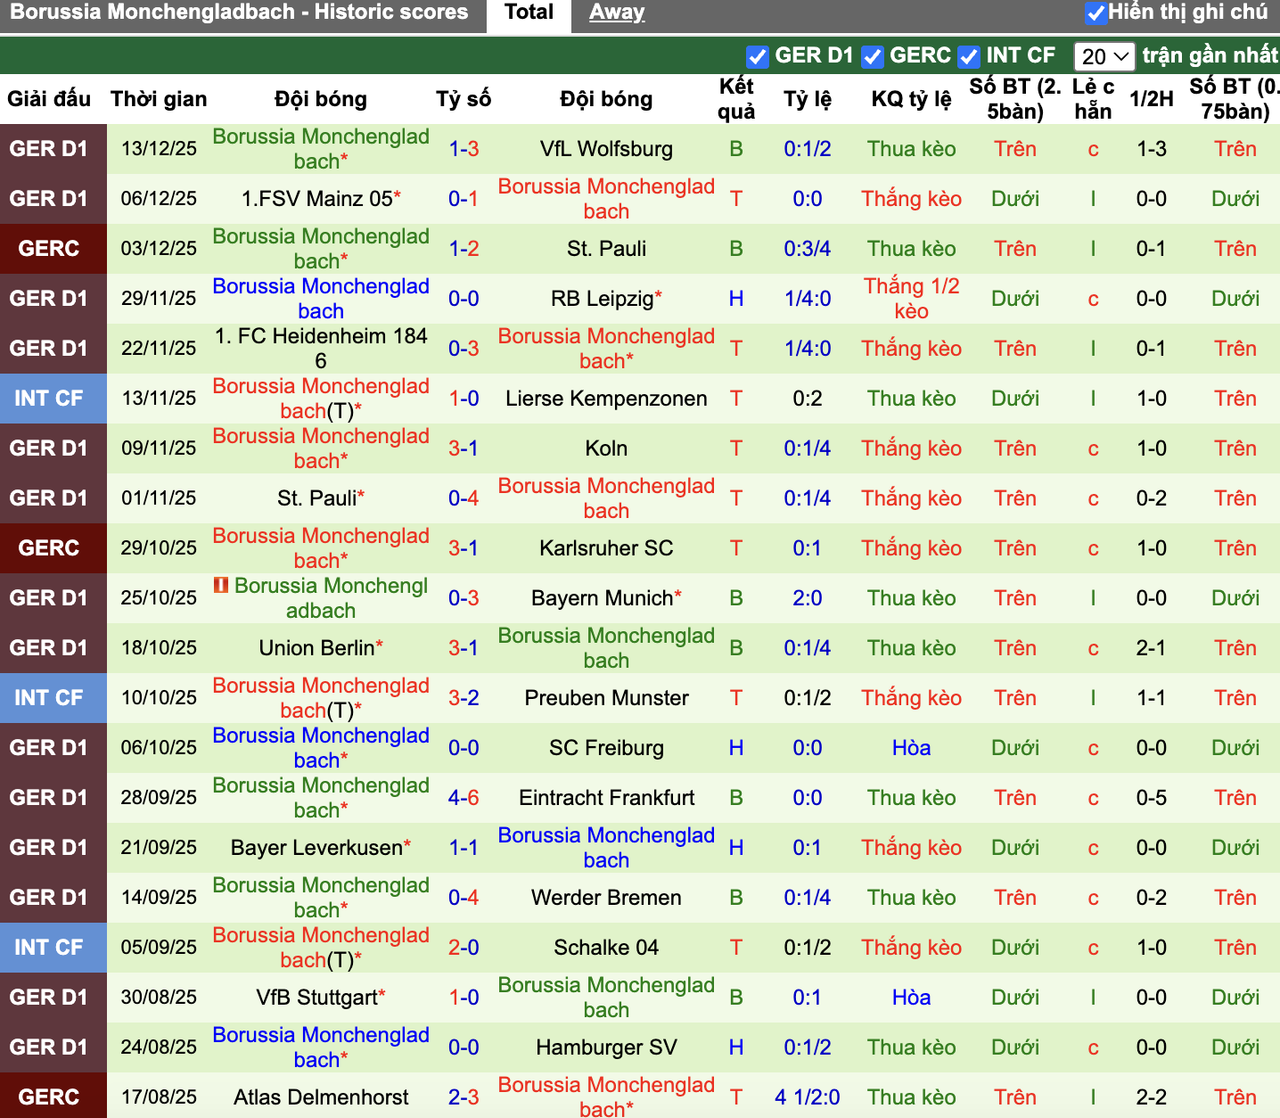Open RB Leipzig team link
The height and width of the screenshot is (1118, 1280).
tap(602, 299)
